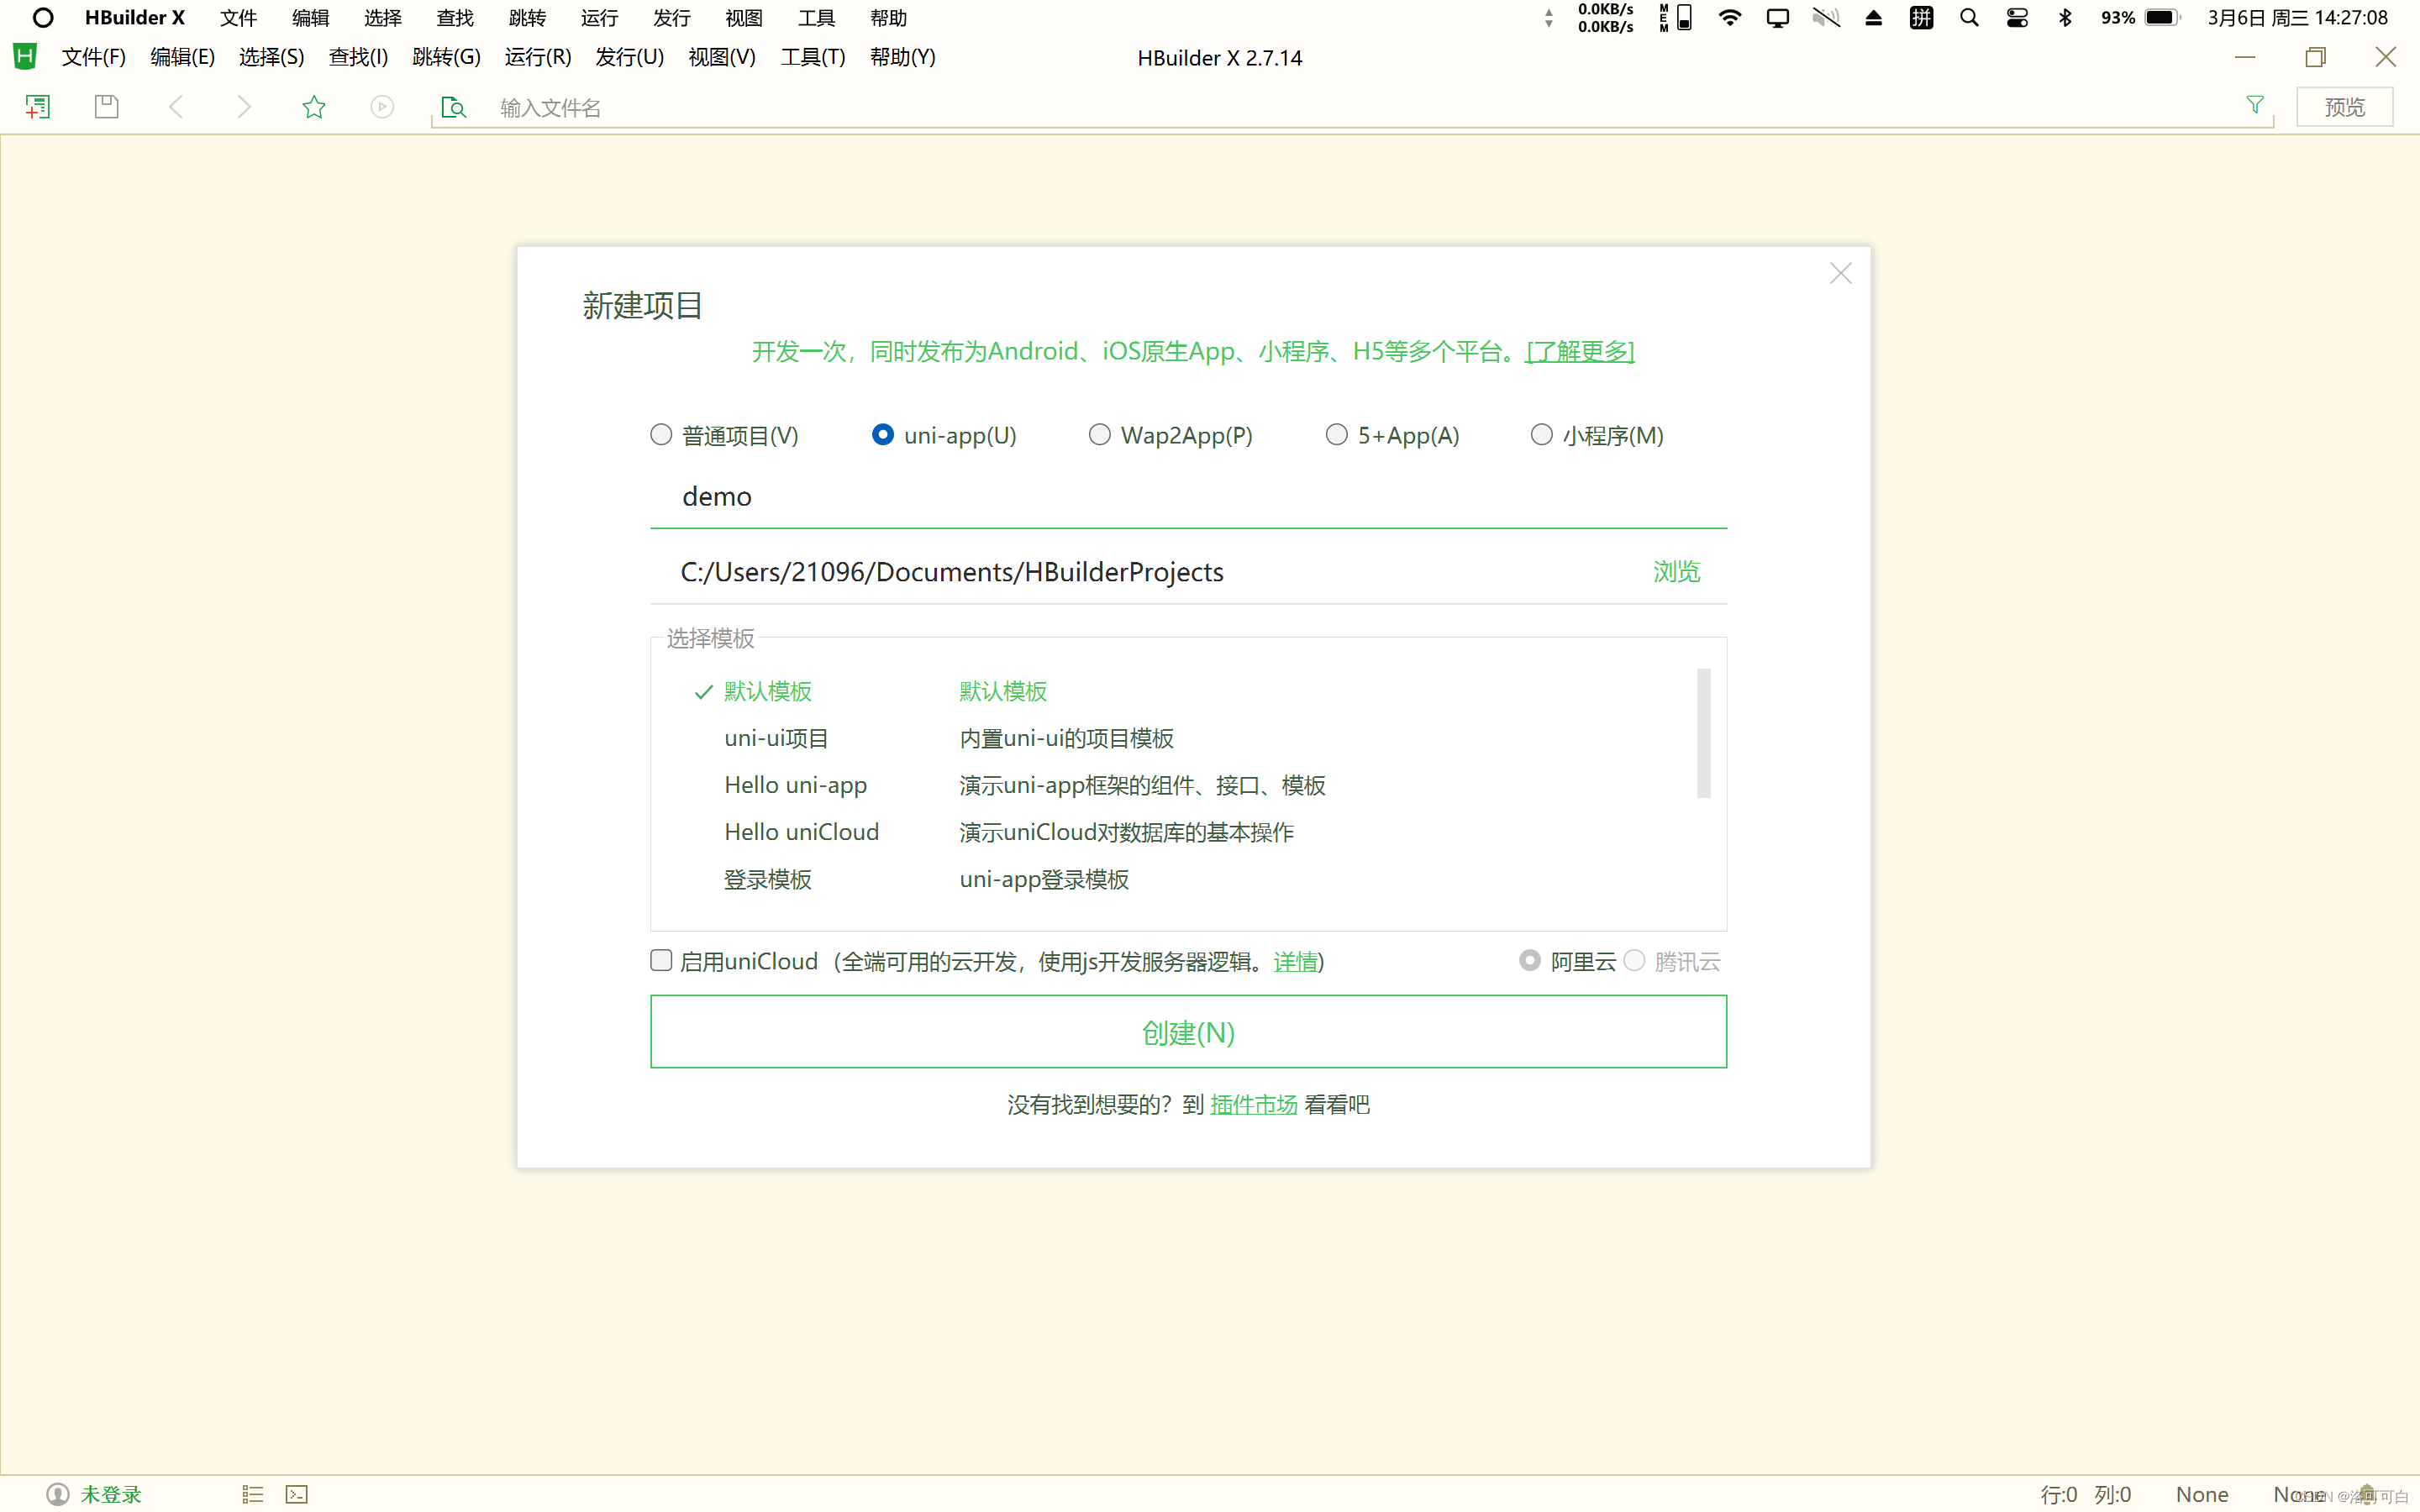Click the forward navigation arrow icon

[x=244, y=106]
